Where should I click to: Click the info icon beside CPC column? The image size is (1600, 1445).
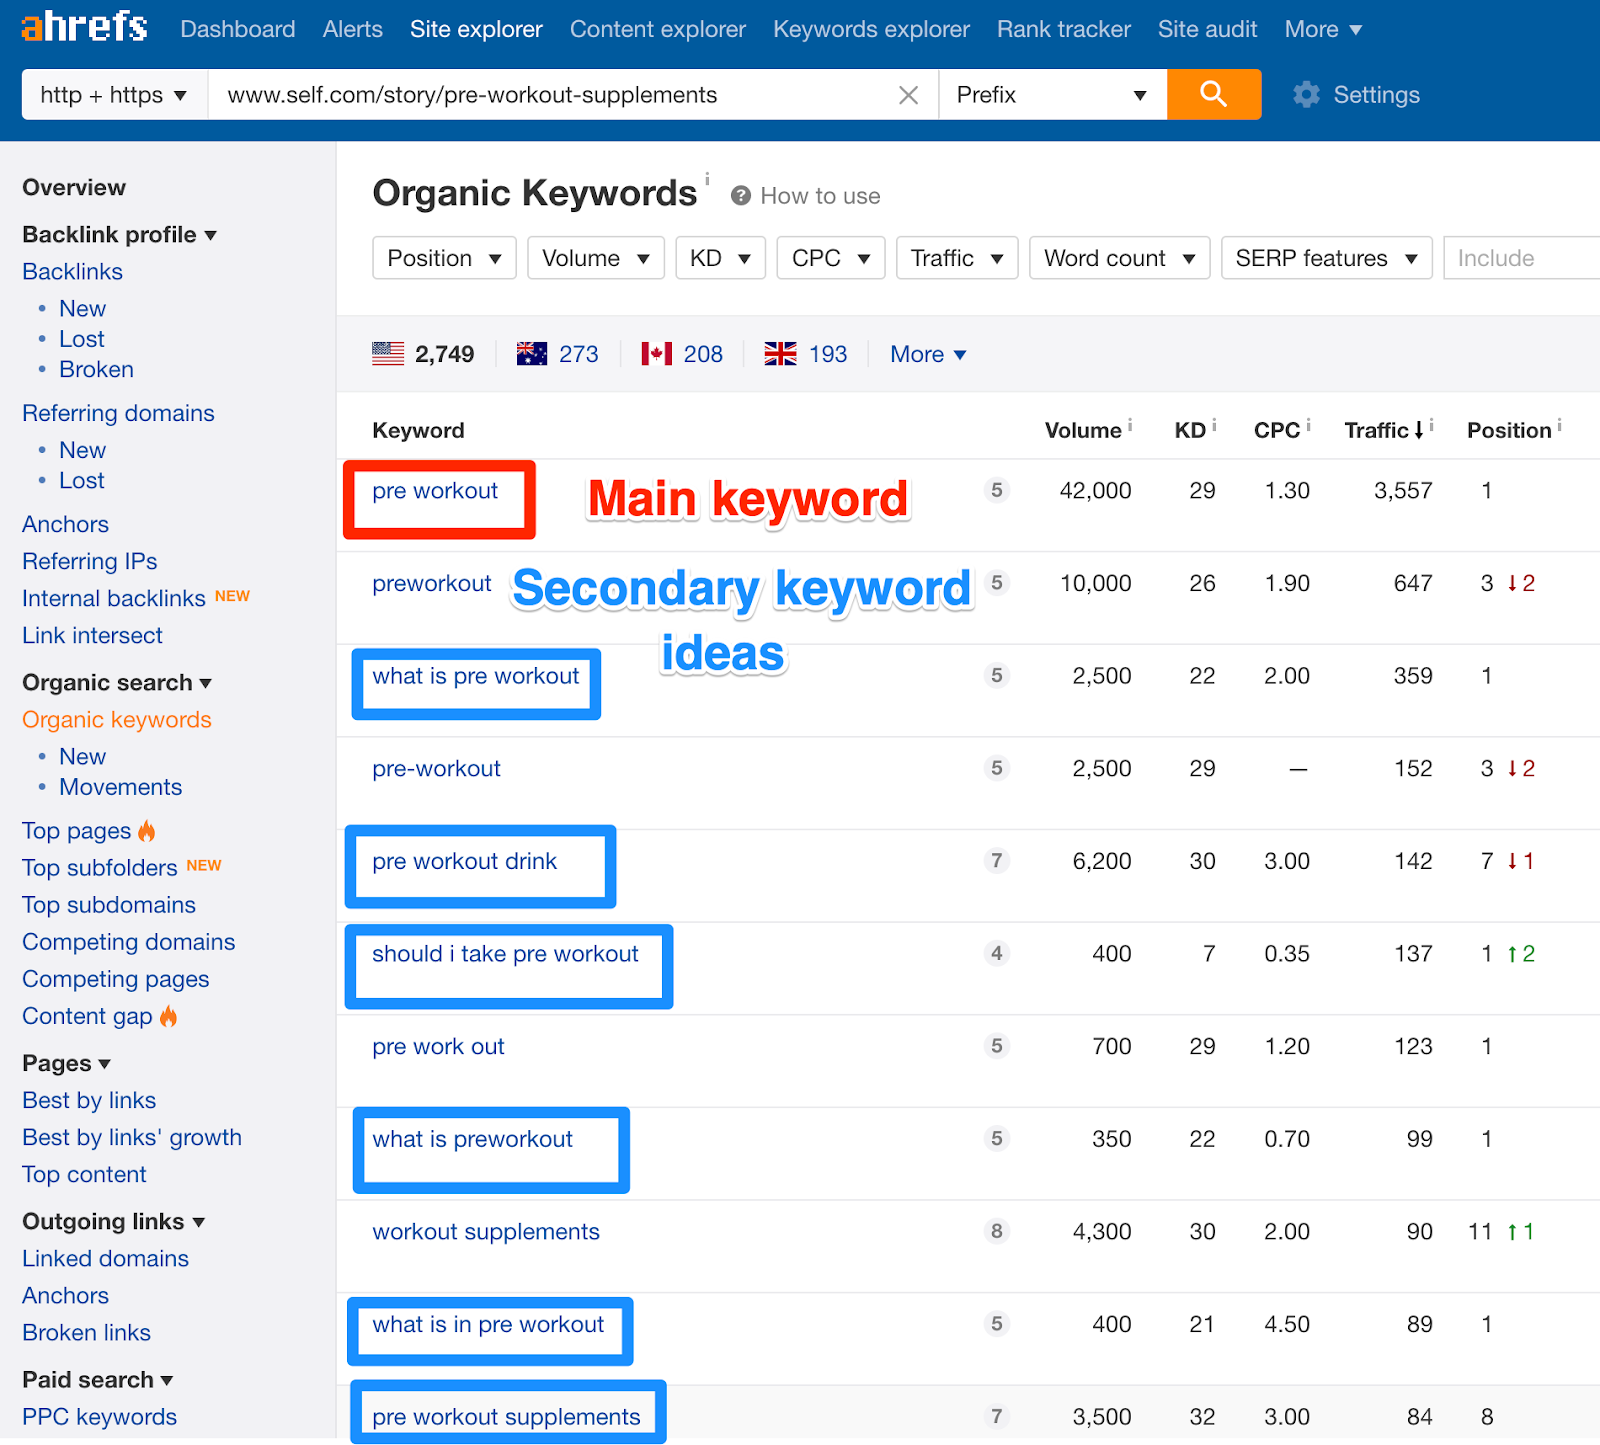click(1308, 425)
